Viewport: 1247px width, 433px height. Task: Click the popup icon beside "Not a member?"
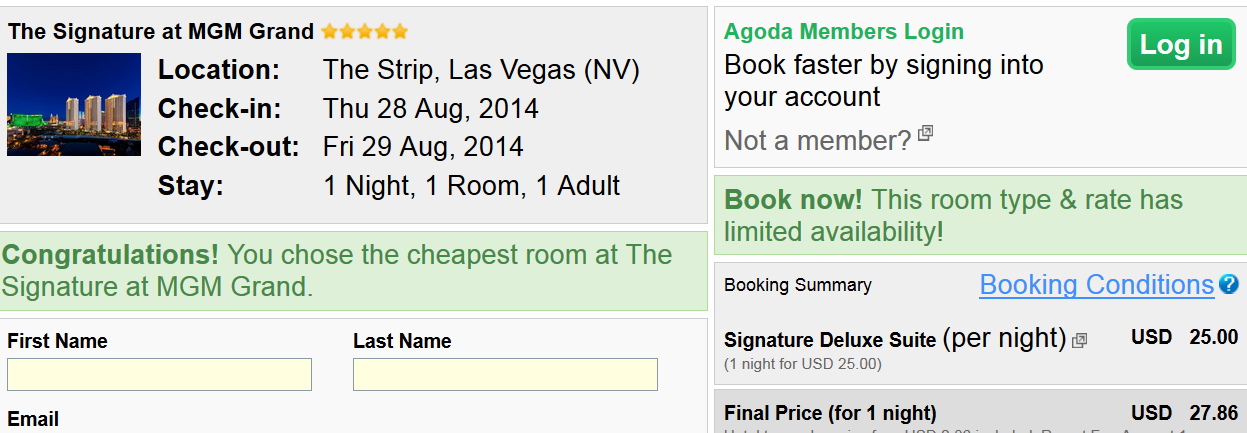(925, 132)
